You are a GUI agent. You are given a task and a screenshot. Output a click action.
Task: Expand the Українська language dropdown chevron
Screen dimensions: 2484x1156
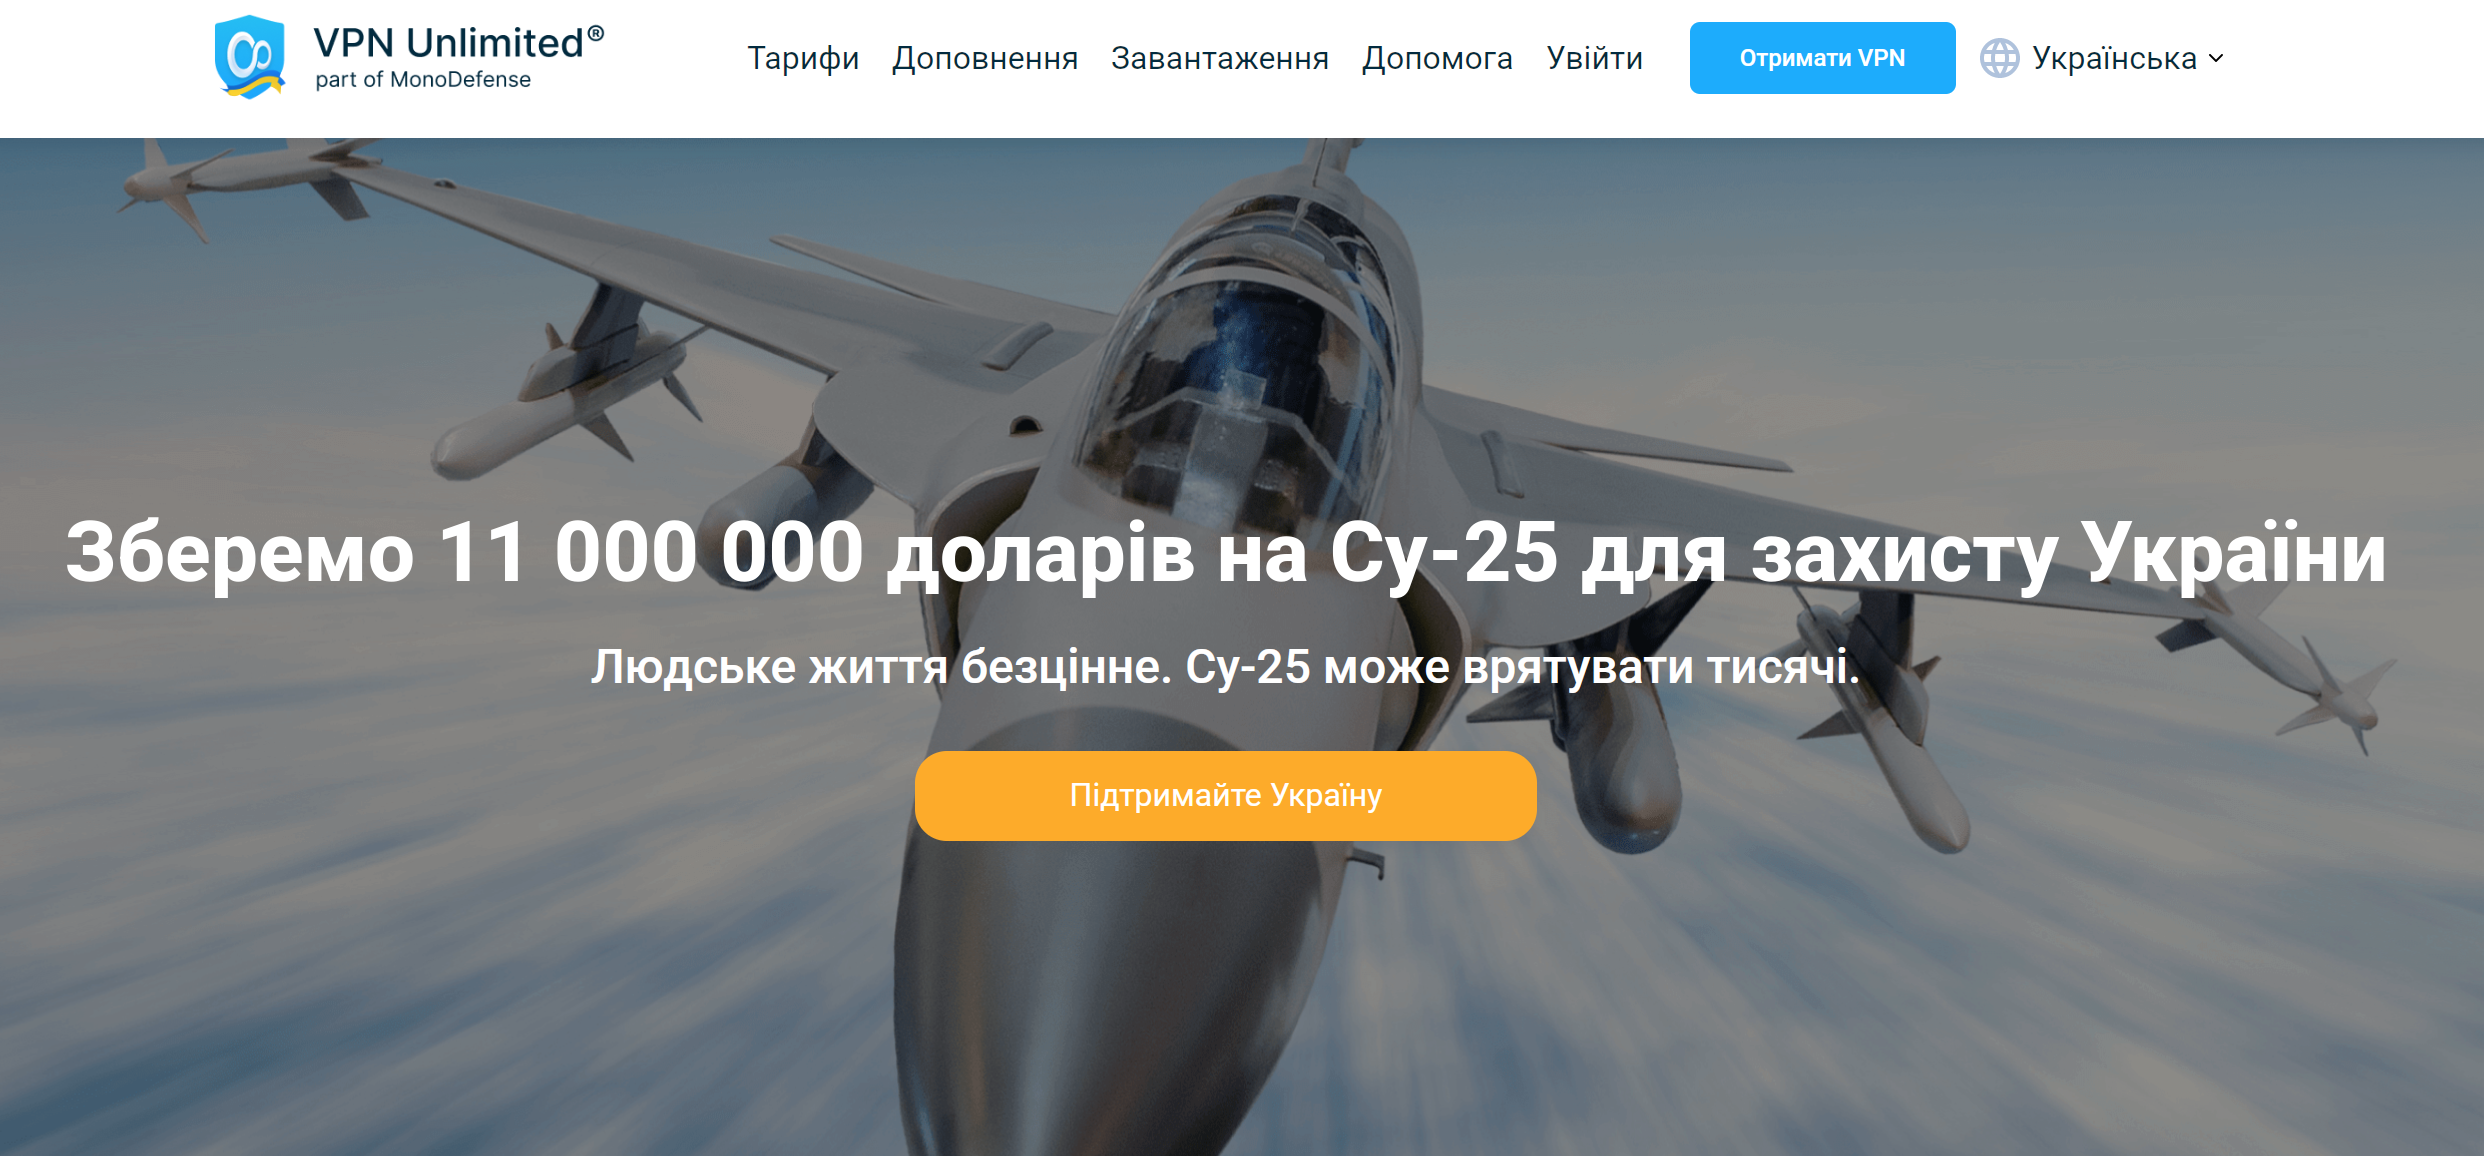[2216, 58]
